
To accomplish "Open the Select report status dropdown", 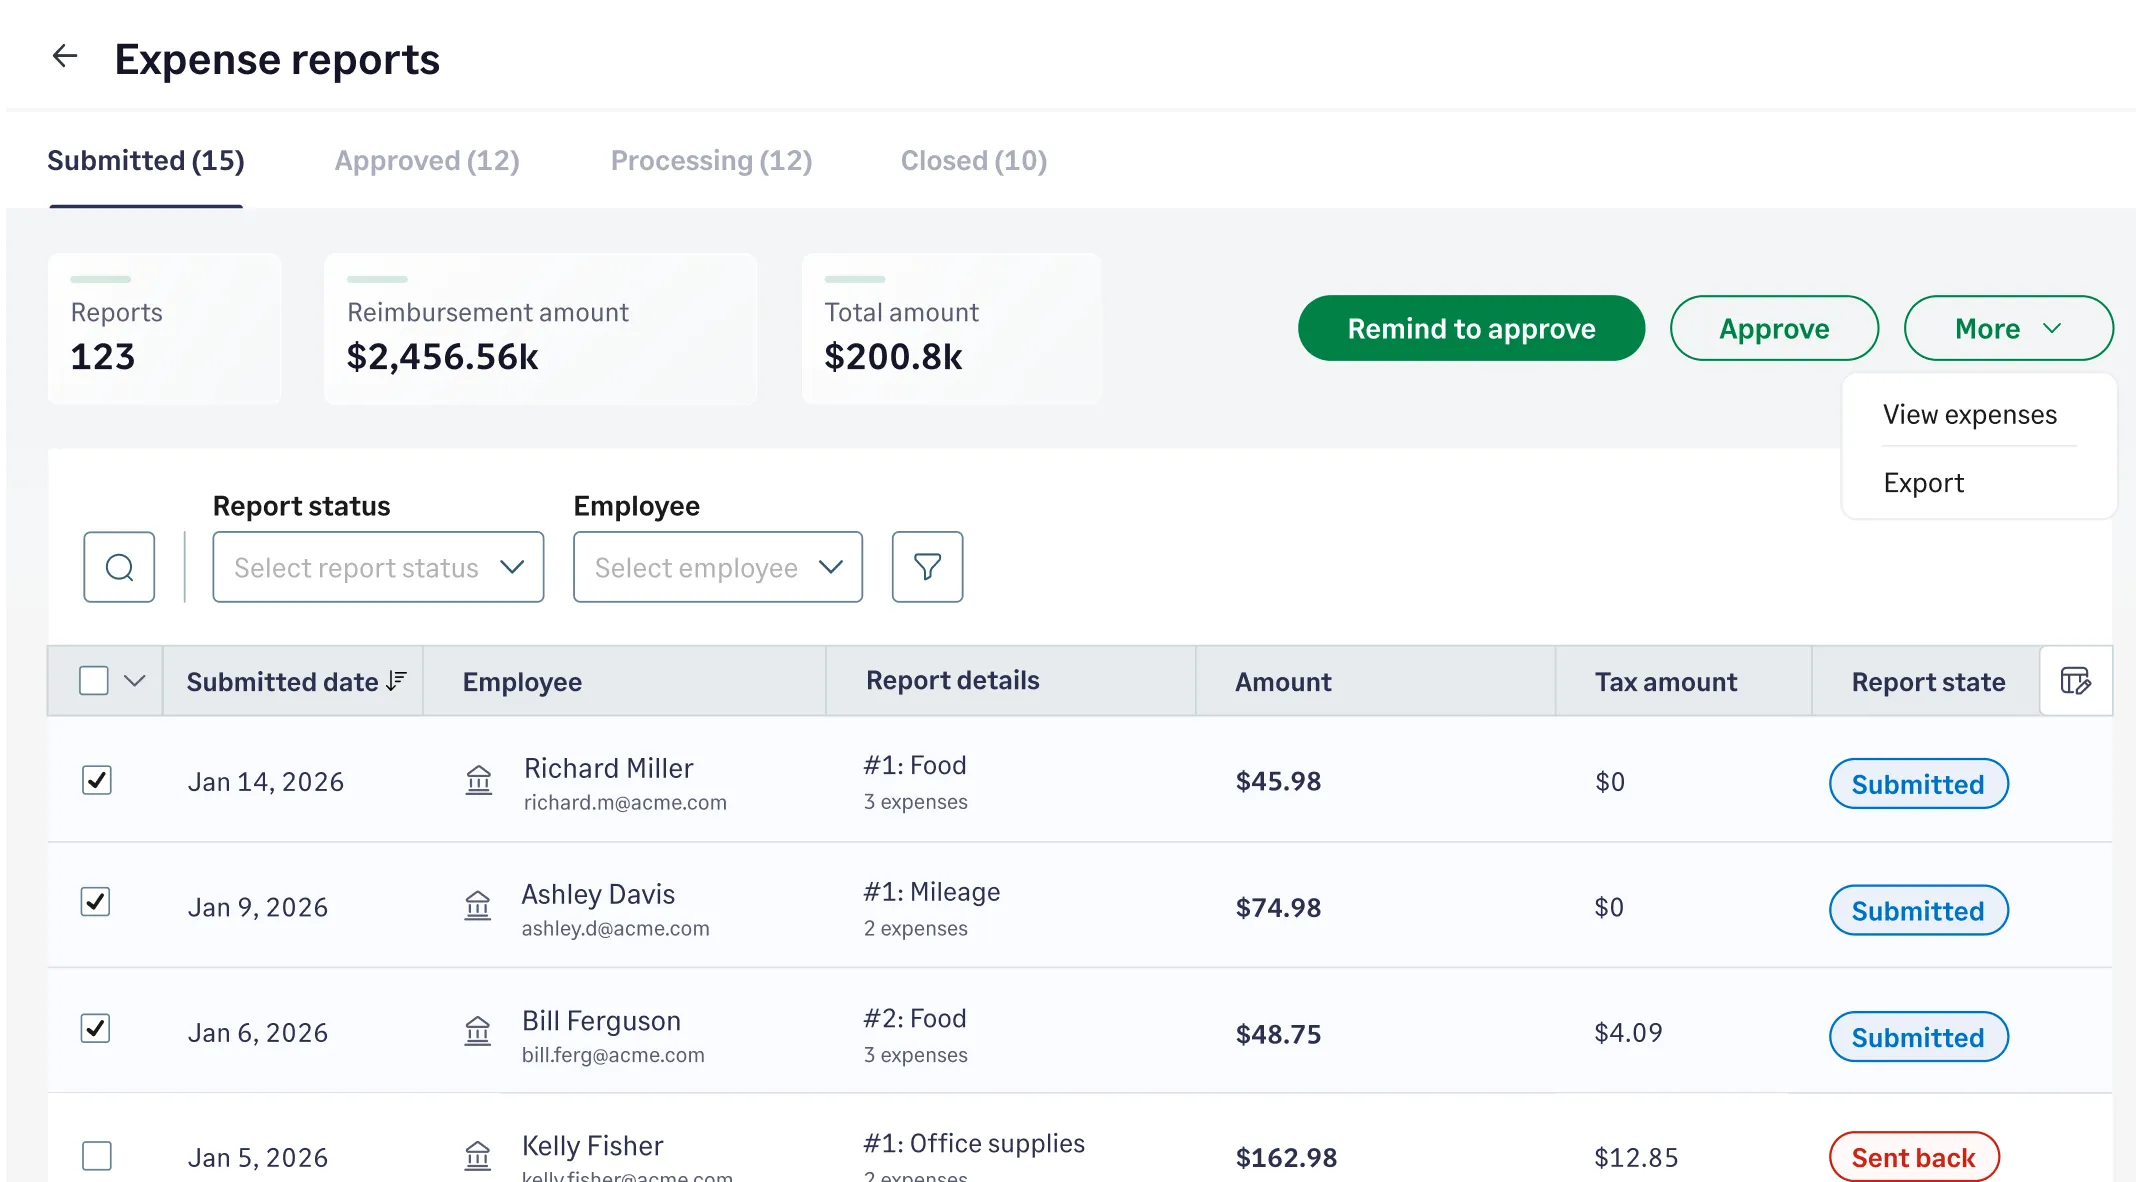I will 377,567.
